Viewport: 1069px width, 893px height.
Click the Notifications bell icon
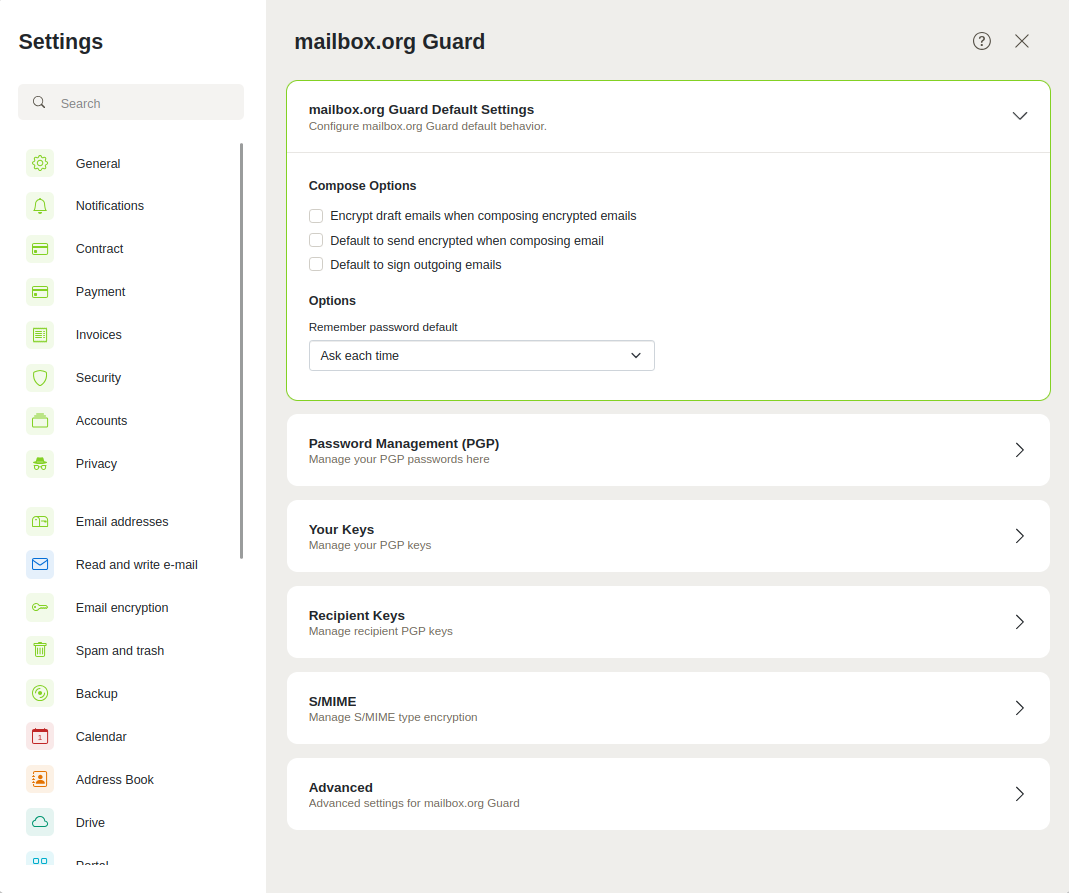[x=40, y=206]
